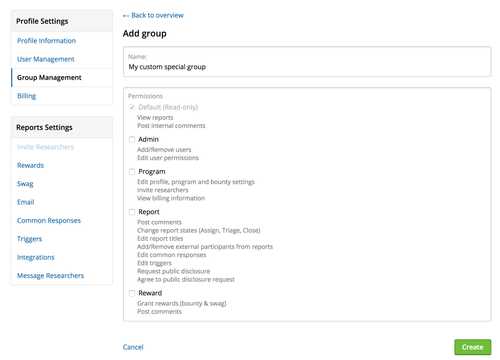500x360 pixels.
Task: Click the Reports Settings header
Action: point(44,128)
